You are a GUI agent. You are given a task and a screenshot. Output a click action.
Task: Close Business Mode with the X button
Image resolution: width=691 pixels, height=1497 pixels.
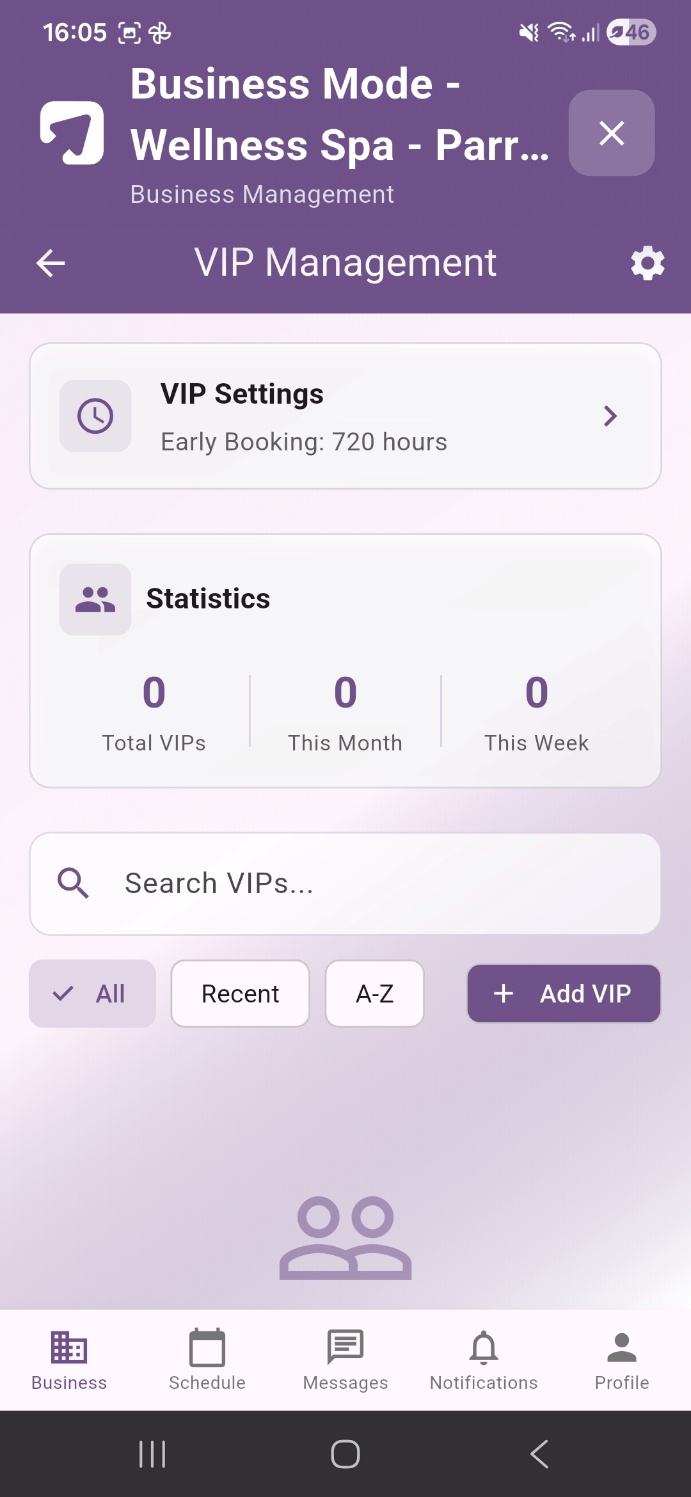click(611, 133)
